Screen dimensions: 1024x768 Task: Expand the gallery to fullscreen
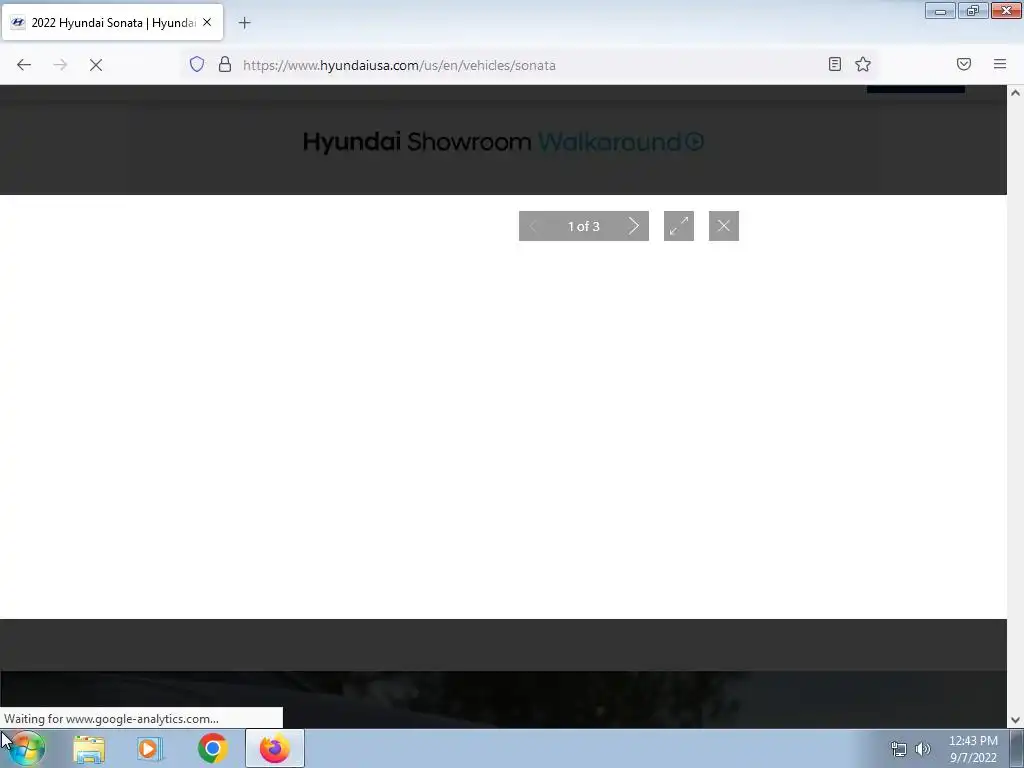pos(679,226)
